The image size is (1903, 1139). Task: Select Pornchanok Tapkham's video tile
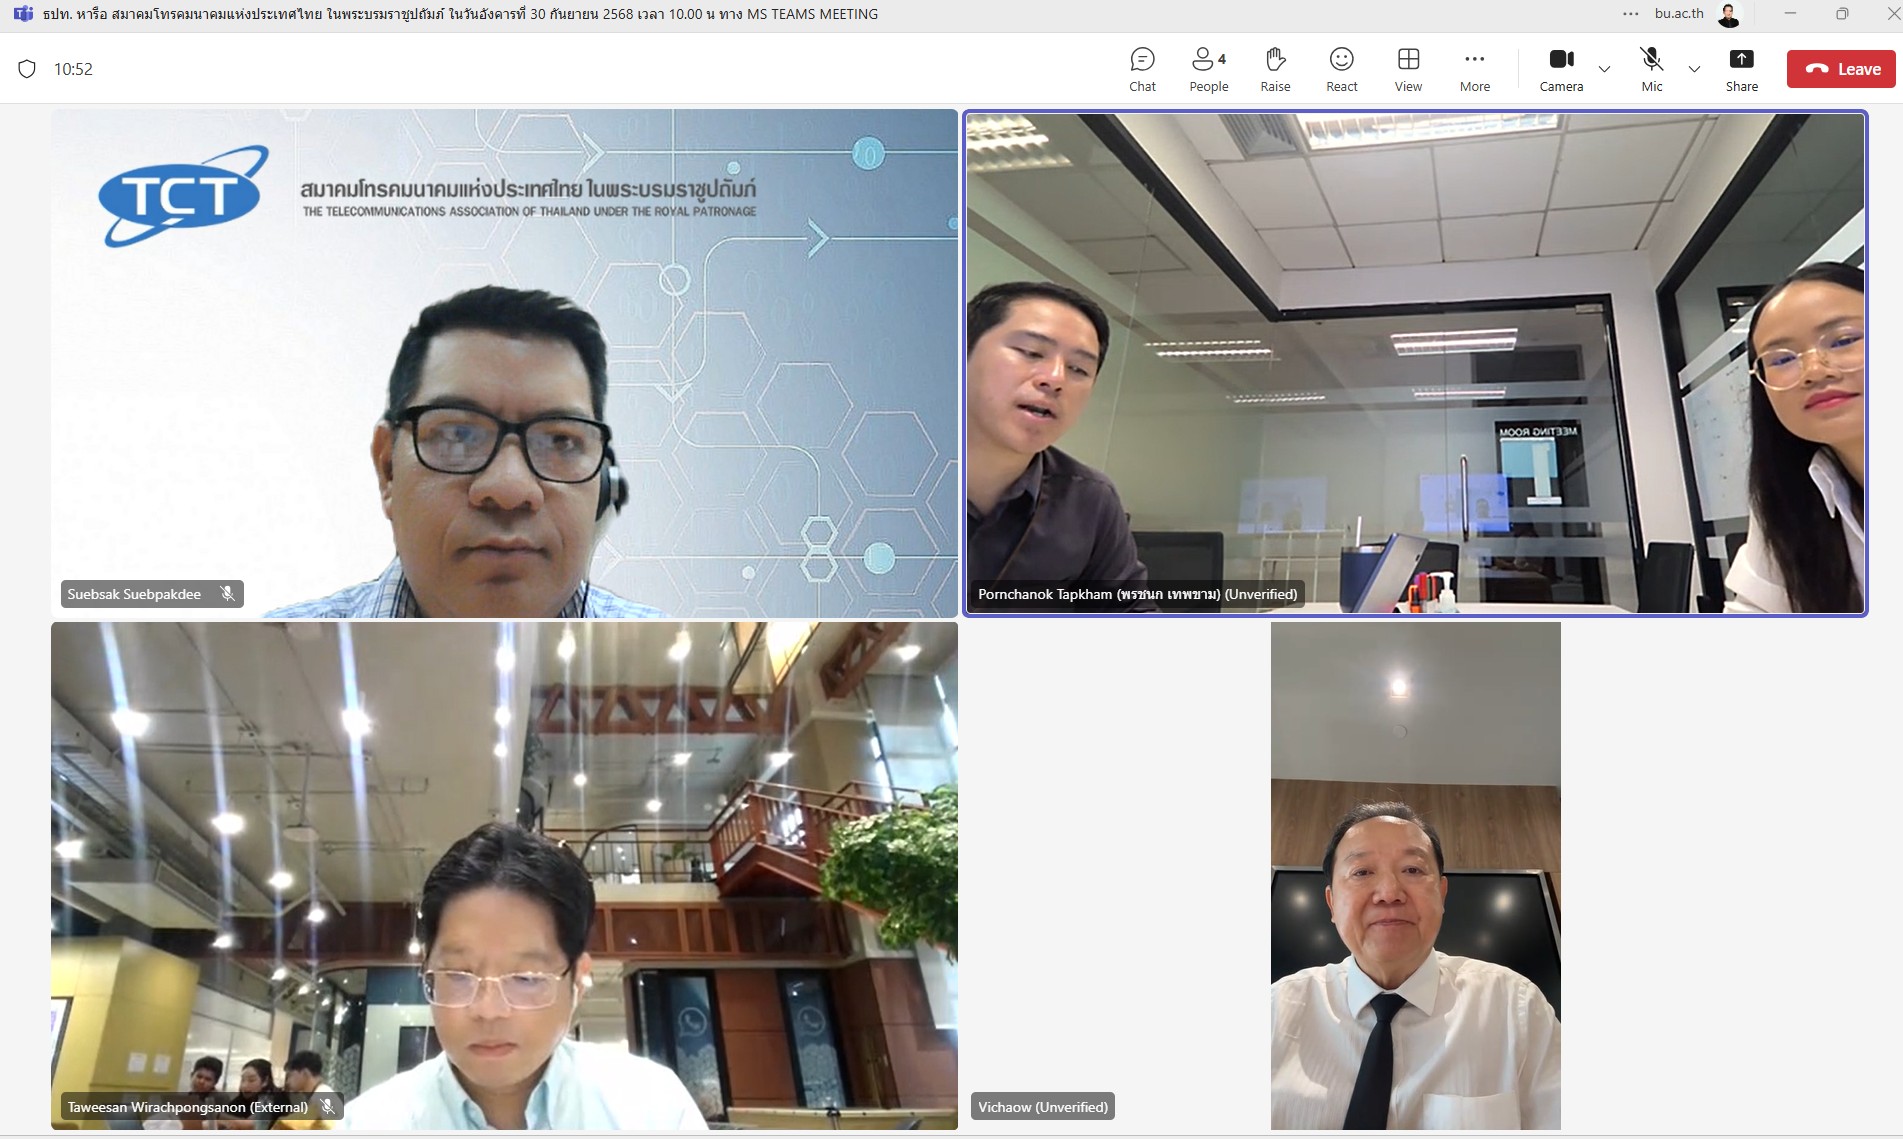point(1414,362)
